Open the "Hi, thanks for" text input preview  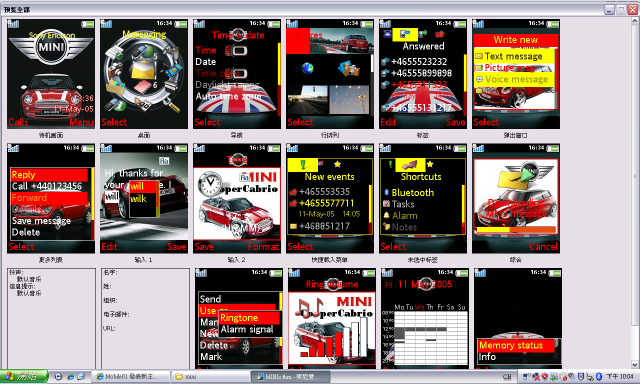pyautogui.click(x=144, y=198)
